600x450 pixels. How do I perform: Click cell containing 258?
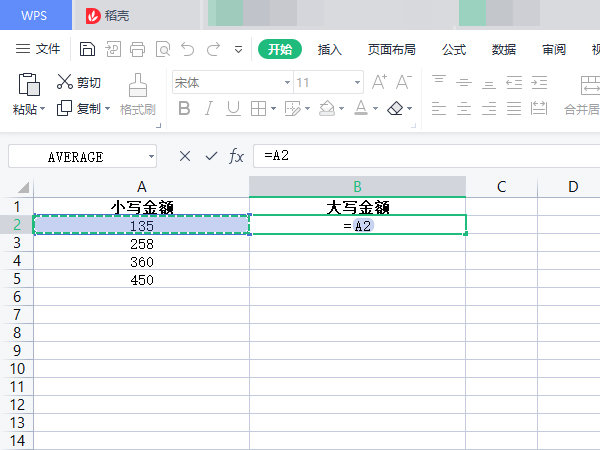(x=142, y=244)
